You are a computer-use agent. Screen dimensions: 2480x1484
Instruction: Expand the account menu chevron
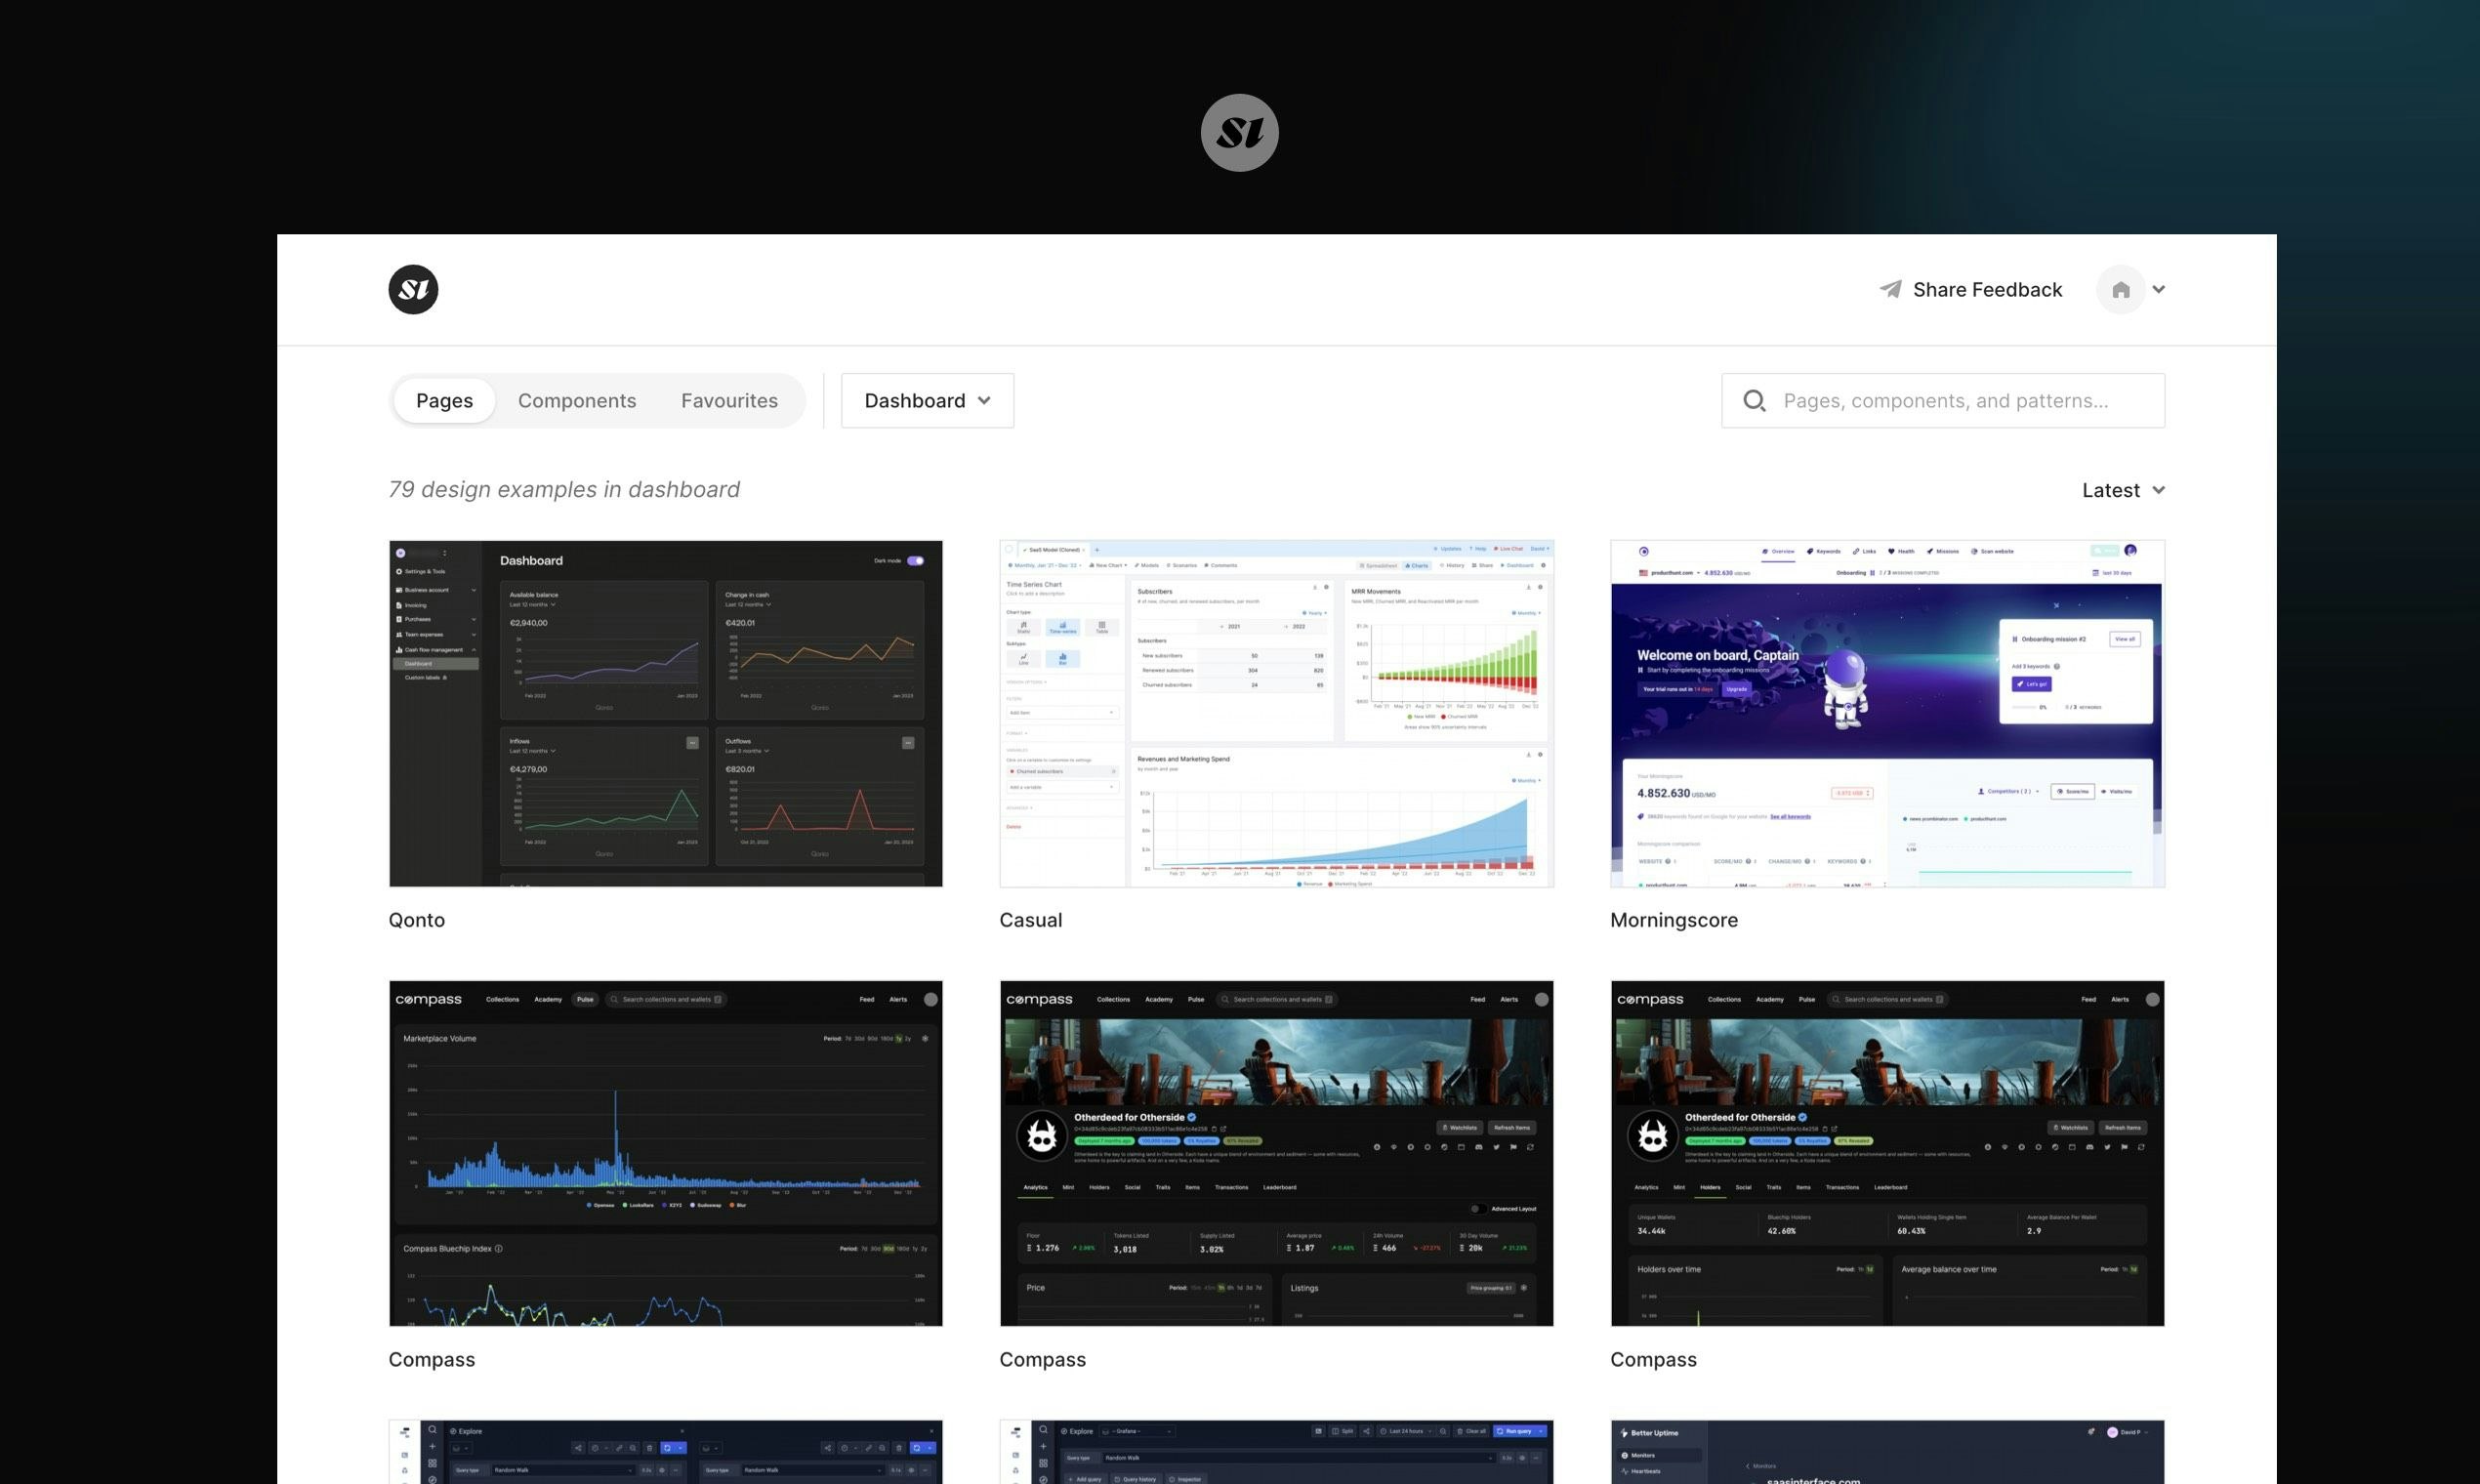[x=2159, y=290]
